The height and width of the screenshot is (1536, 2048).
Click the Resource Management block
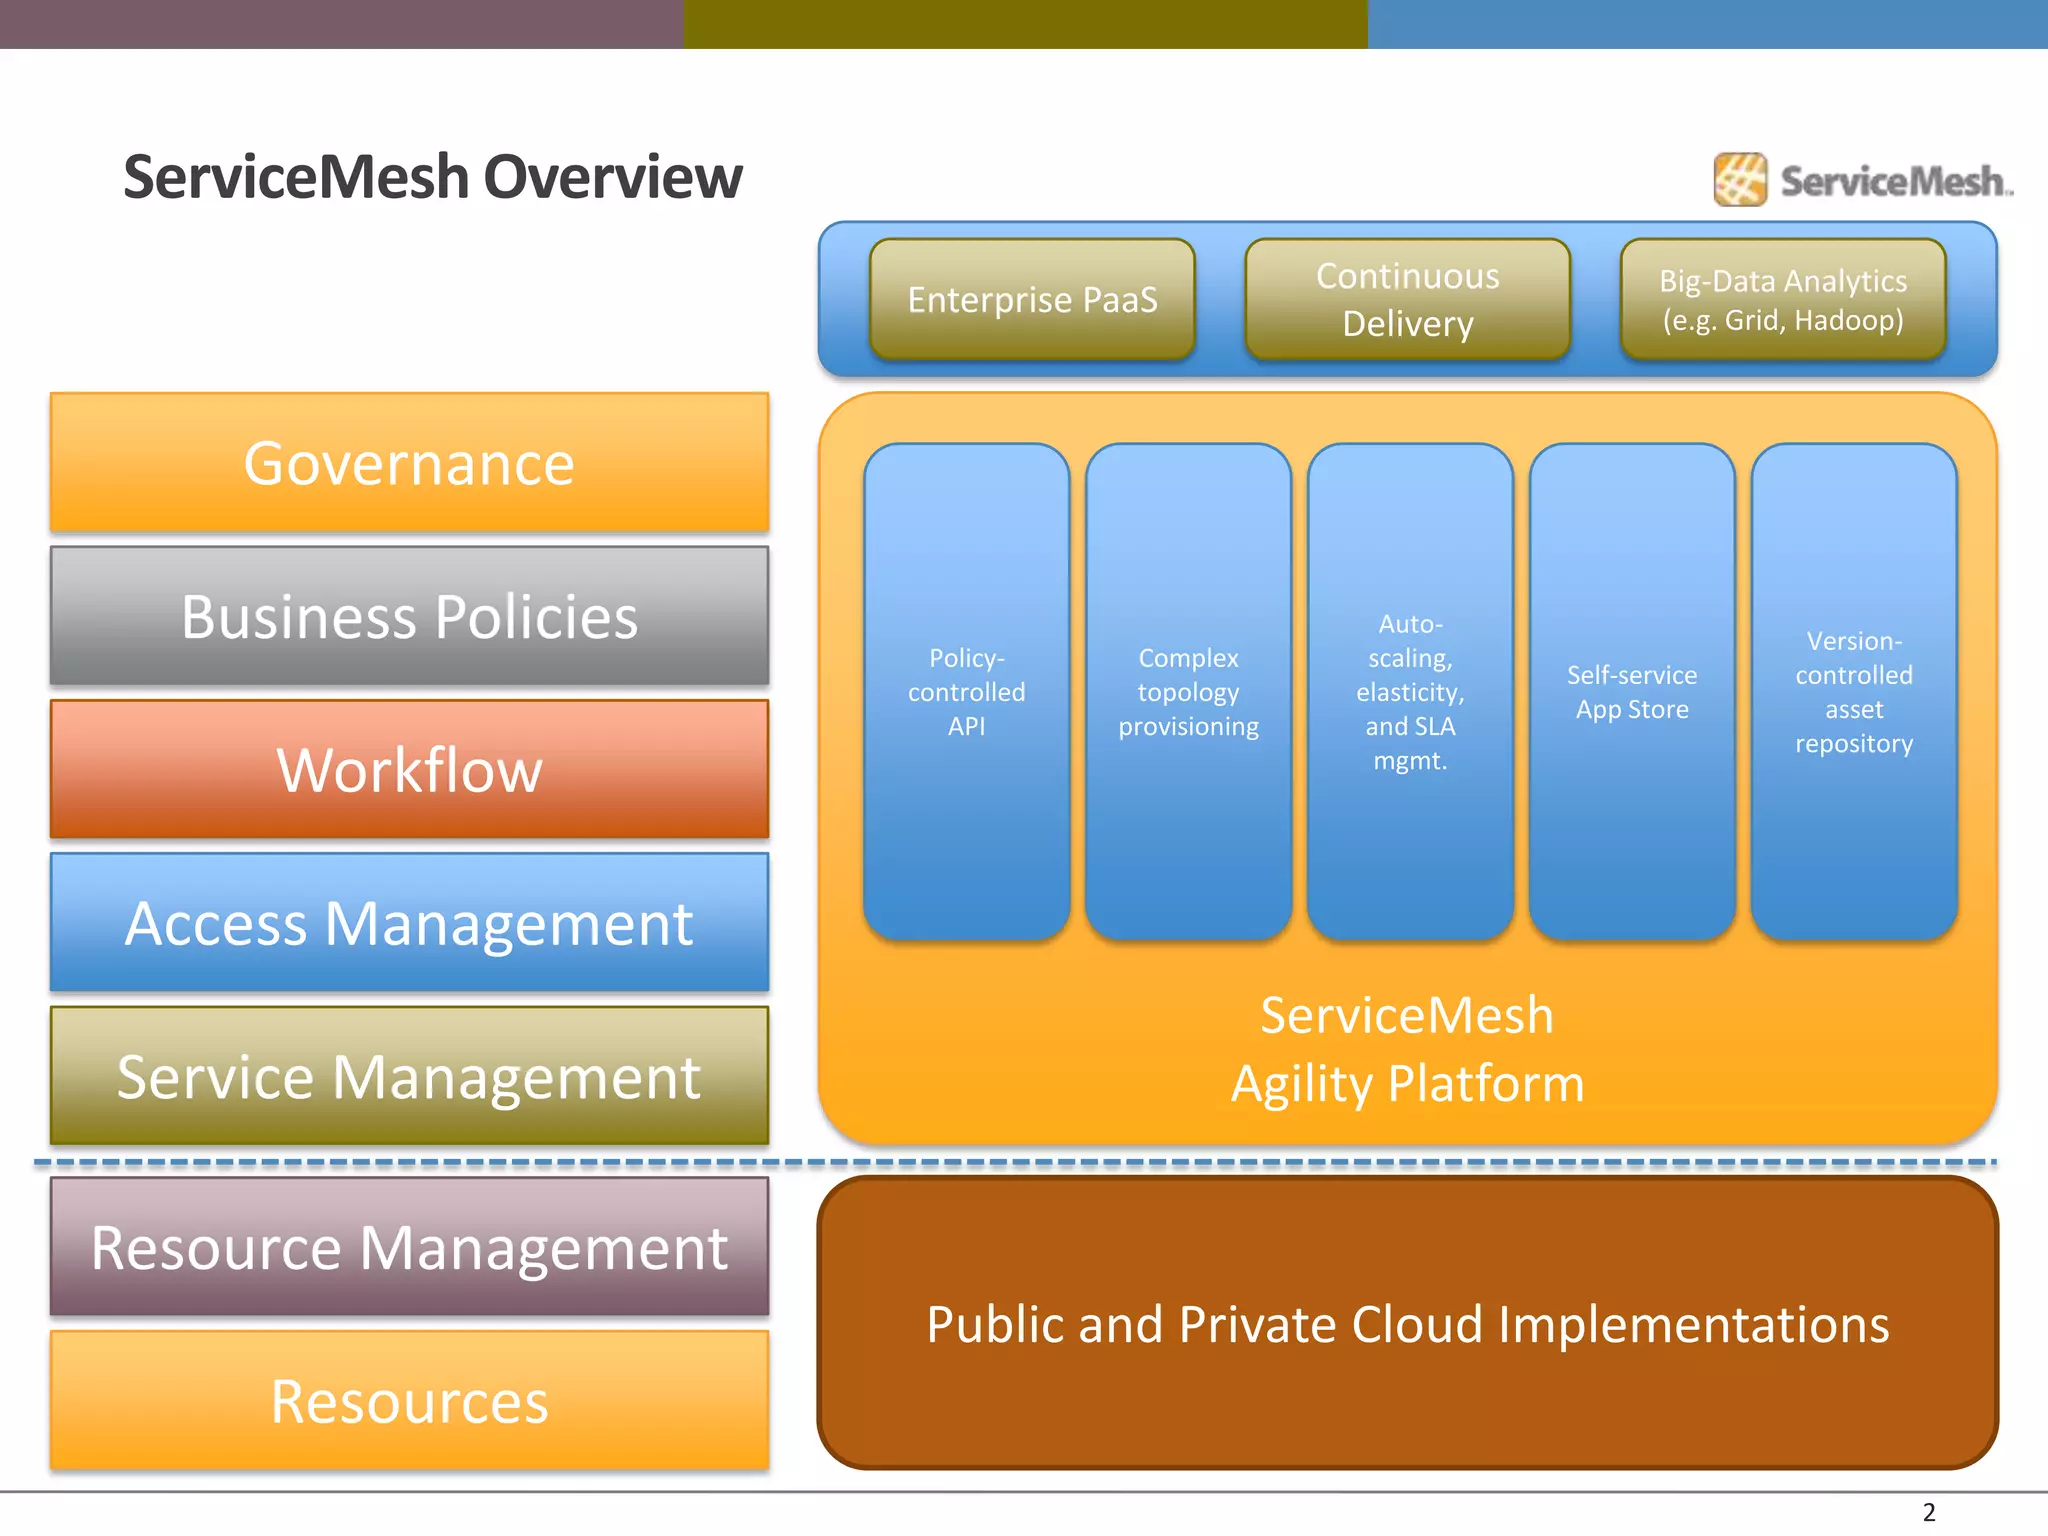pos(409,1247)
